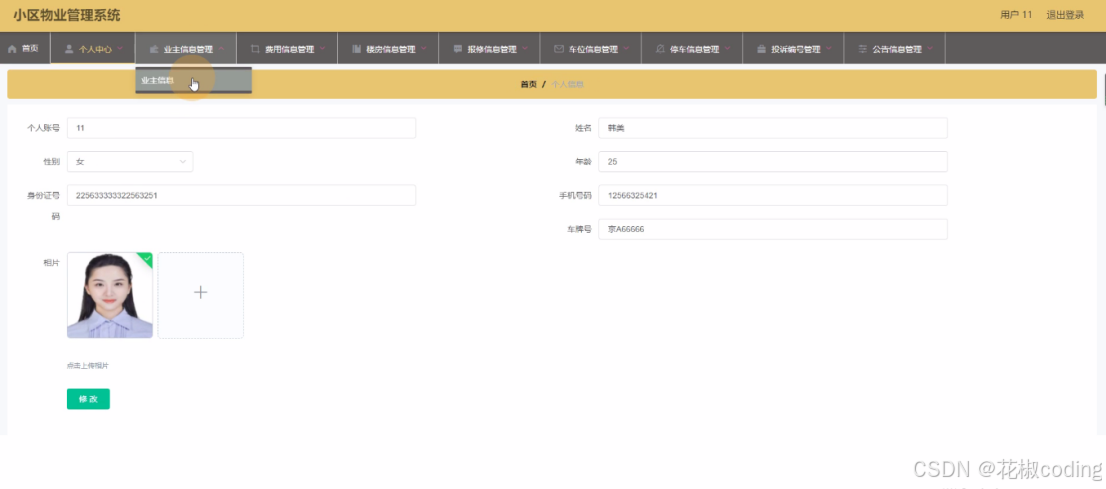
Task: Click the chat icon beside 报修信息管理
Action: point(458,49)
